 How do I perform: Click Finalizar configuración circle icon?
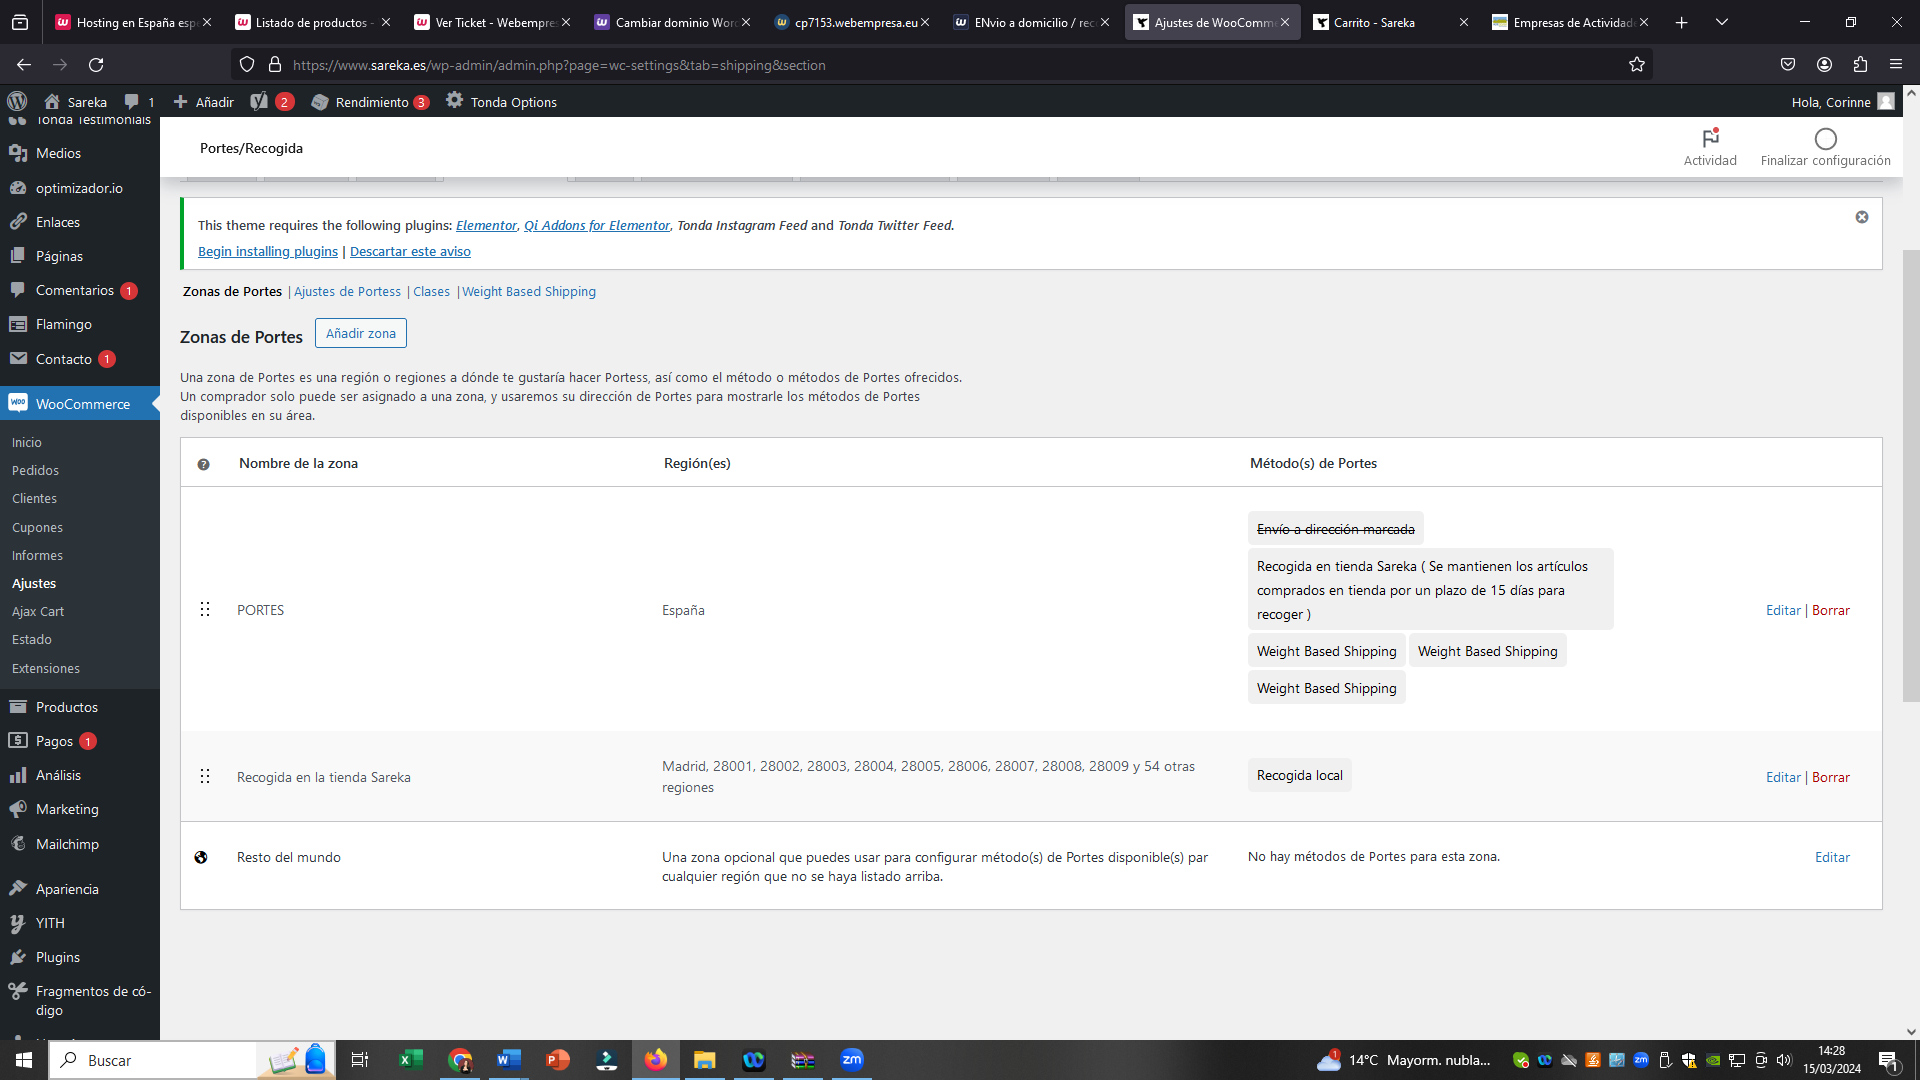(1825, 139)
